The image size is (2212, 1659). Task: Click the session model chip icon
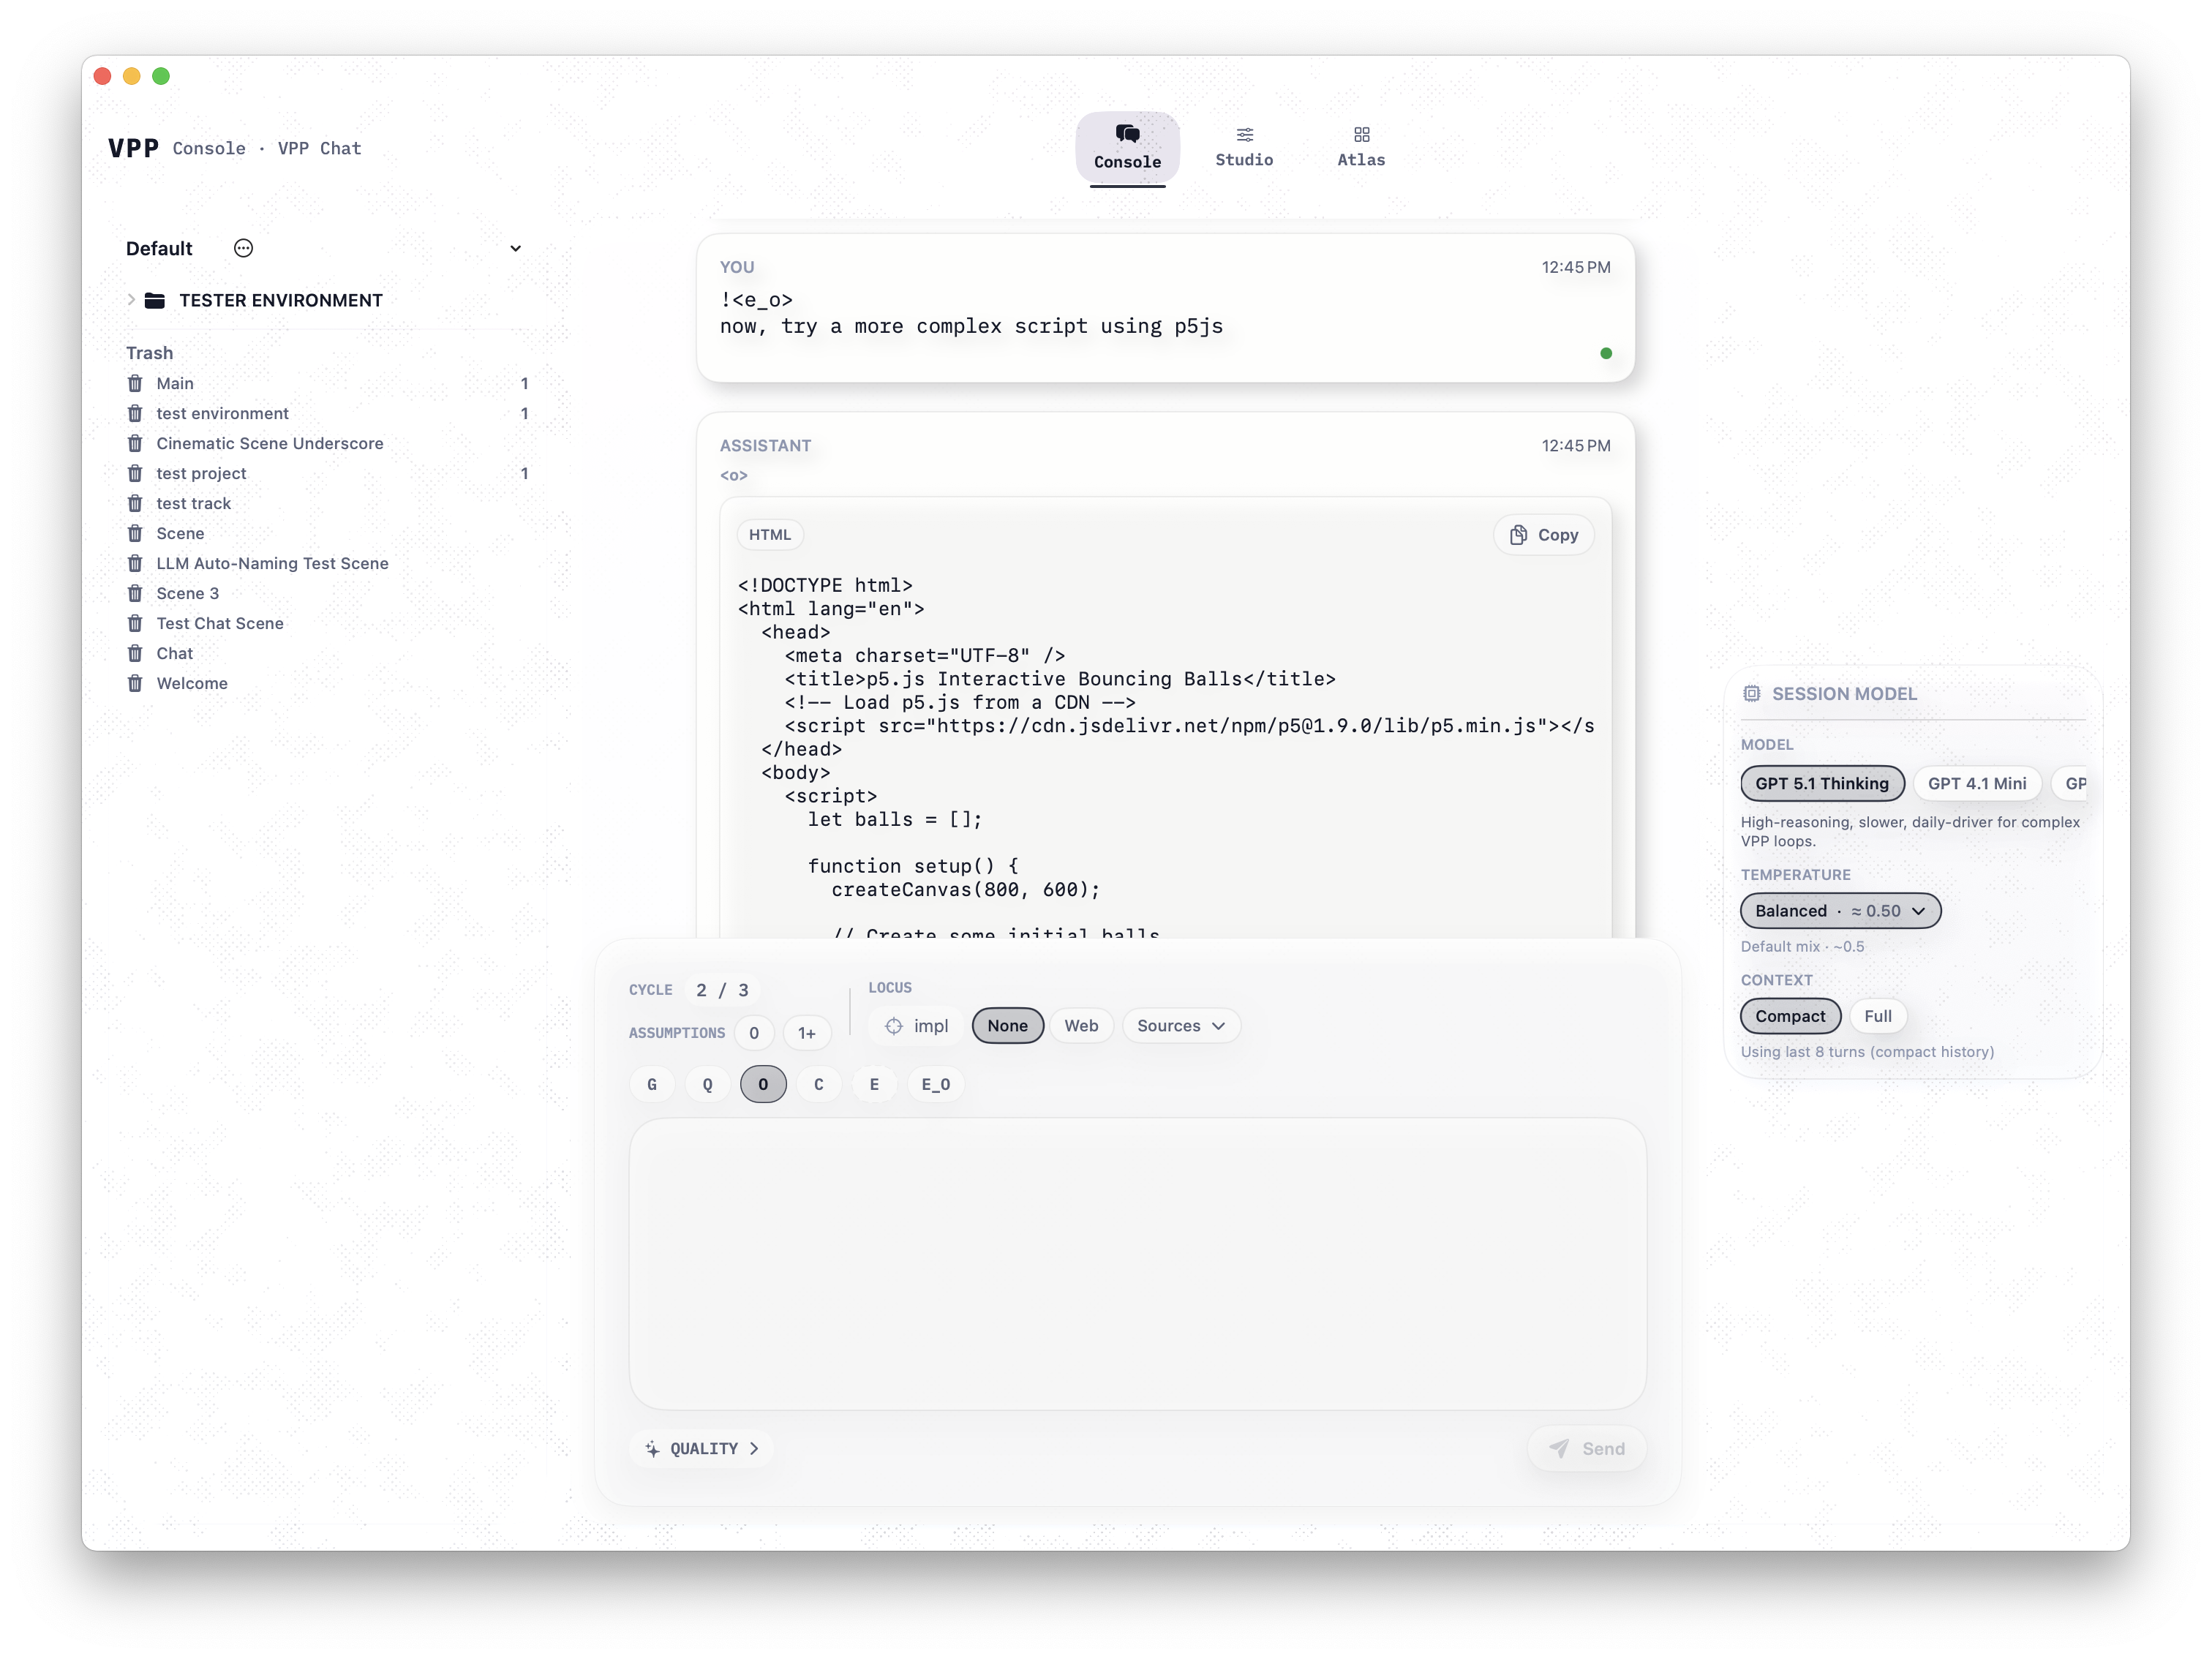[x=1752, y=694]
